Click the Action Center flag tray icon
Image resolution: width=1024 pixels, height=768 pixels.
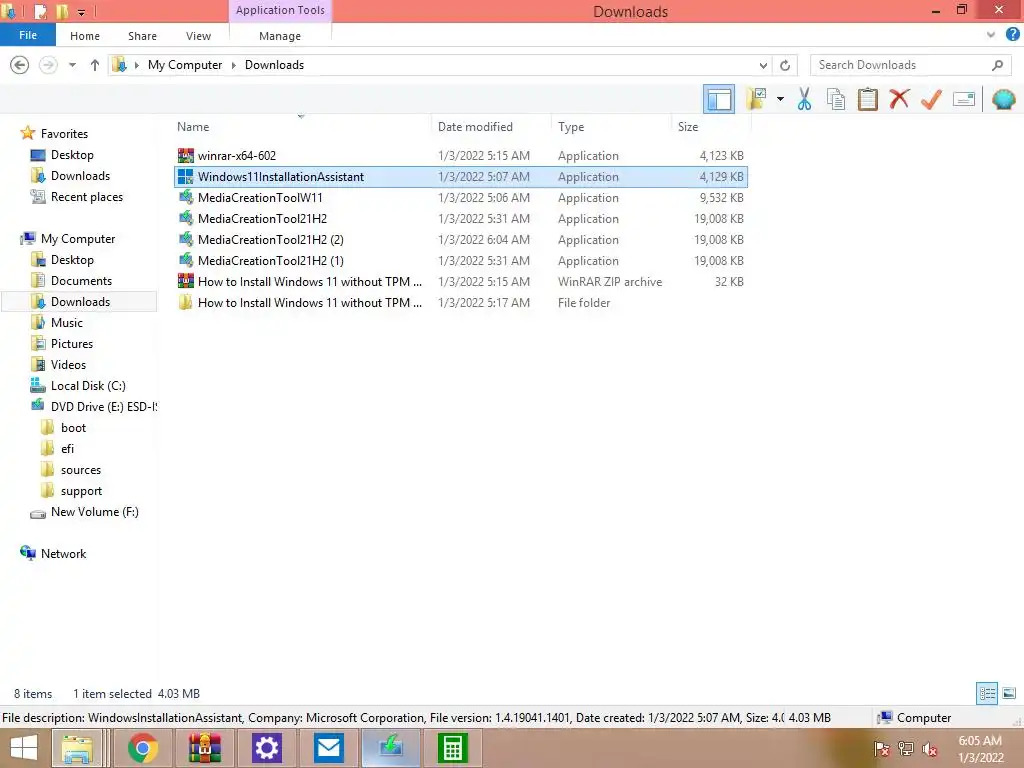click(881, 748)
